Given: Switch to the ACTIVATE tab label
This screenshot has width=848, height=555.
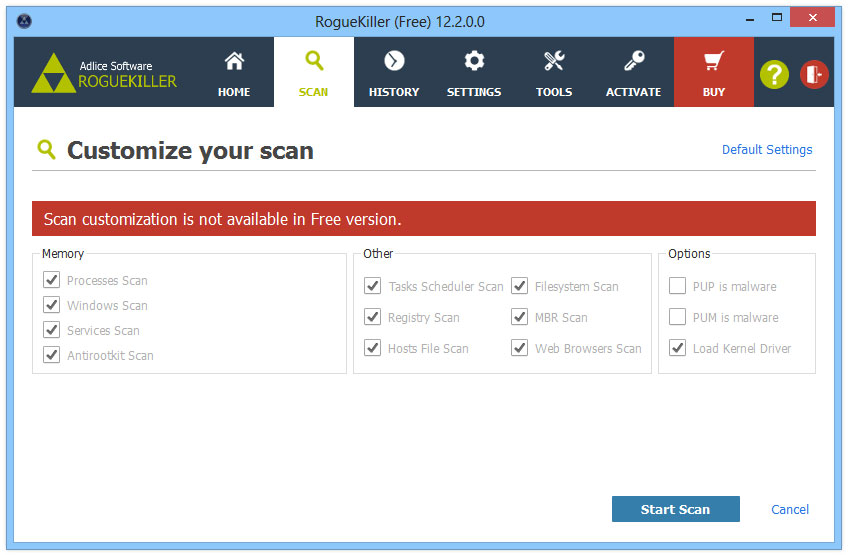Looking at the screenshot, I should (x=634, y=92).
